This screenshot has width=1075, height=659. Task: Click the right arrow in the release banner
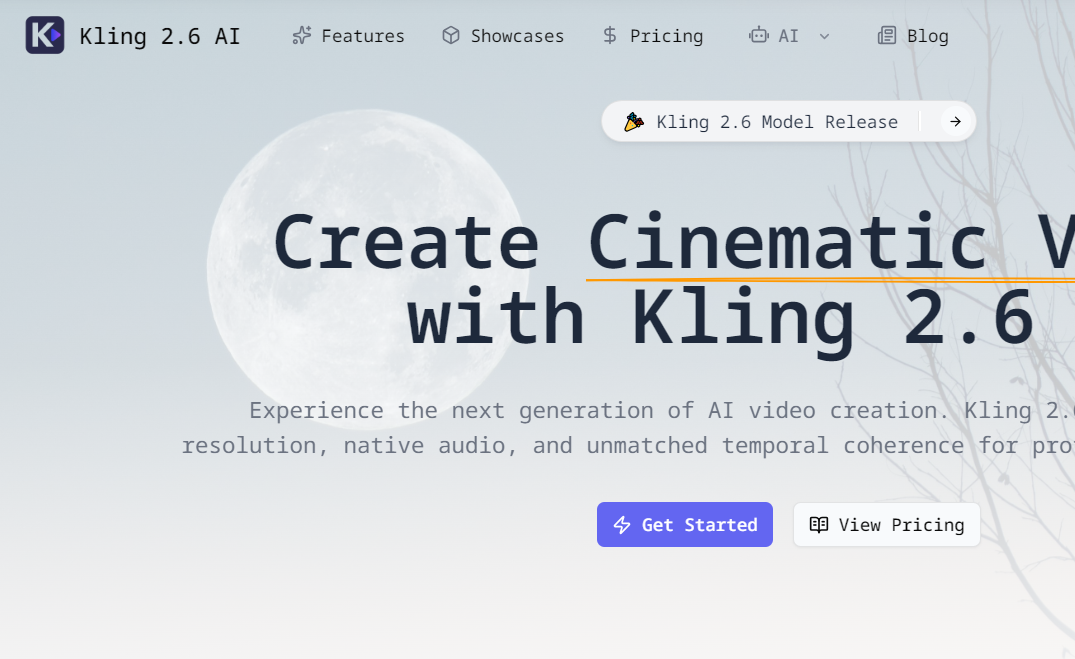pos(954,121)
